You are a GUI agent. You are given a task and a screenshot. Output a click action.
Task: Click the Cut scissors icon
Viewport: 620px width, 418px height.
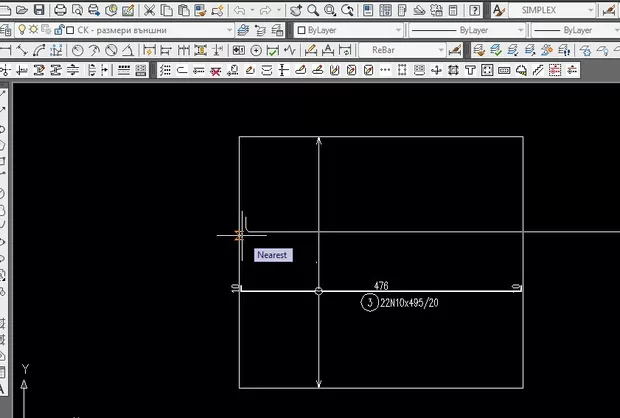tap(150, 10)
